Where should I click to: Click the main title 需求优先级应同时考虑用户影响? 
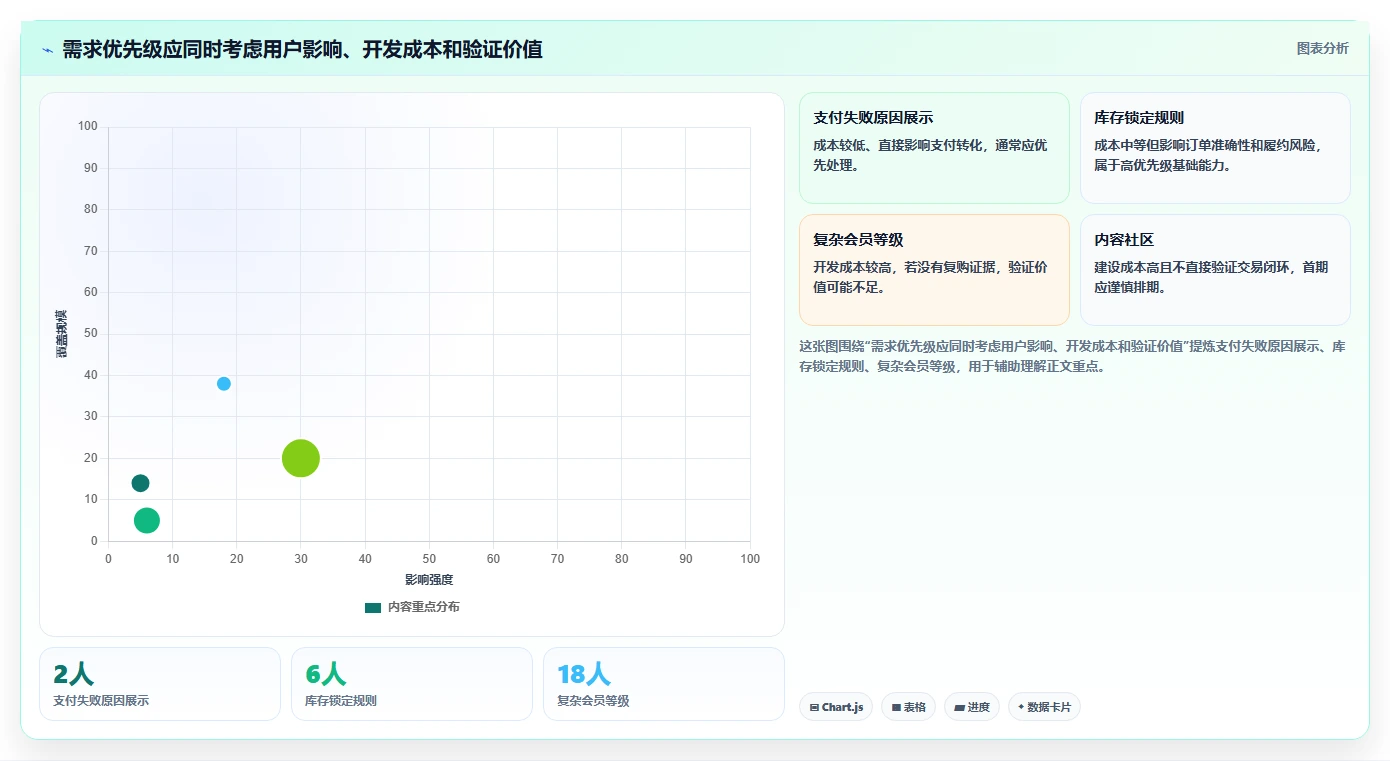(302, 49)
